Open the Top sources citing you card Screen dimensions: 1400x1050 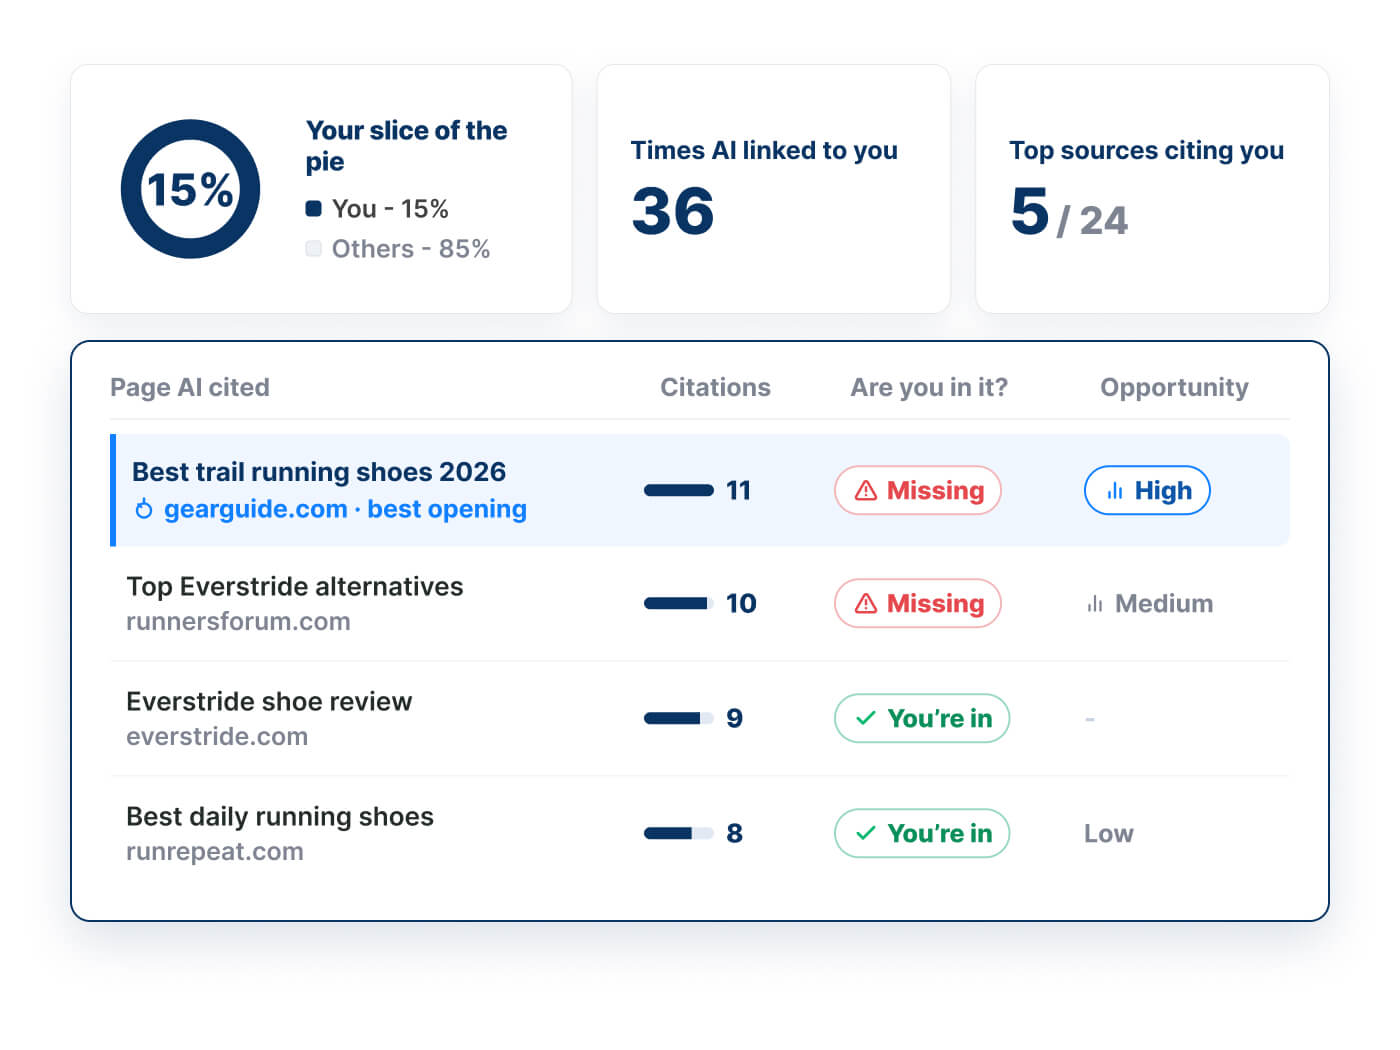(1152, 189)
